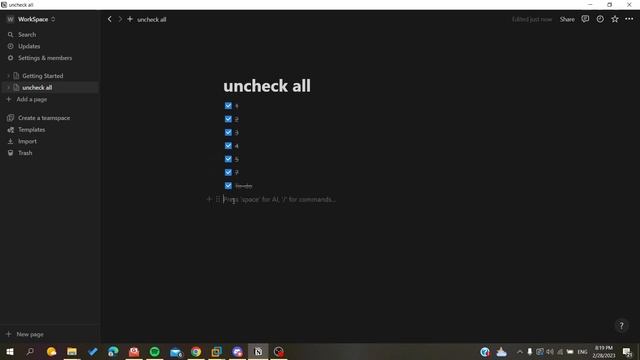Open volume control in system tray

tap(550, 351)
